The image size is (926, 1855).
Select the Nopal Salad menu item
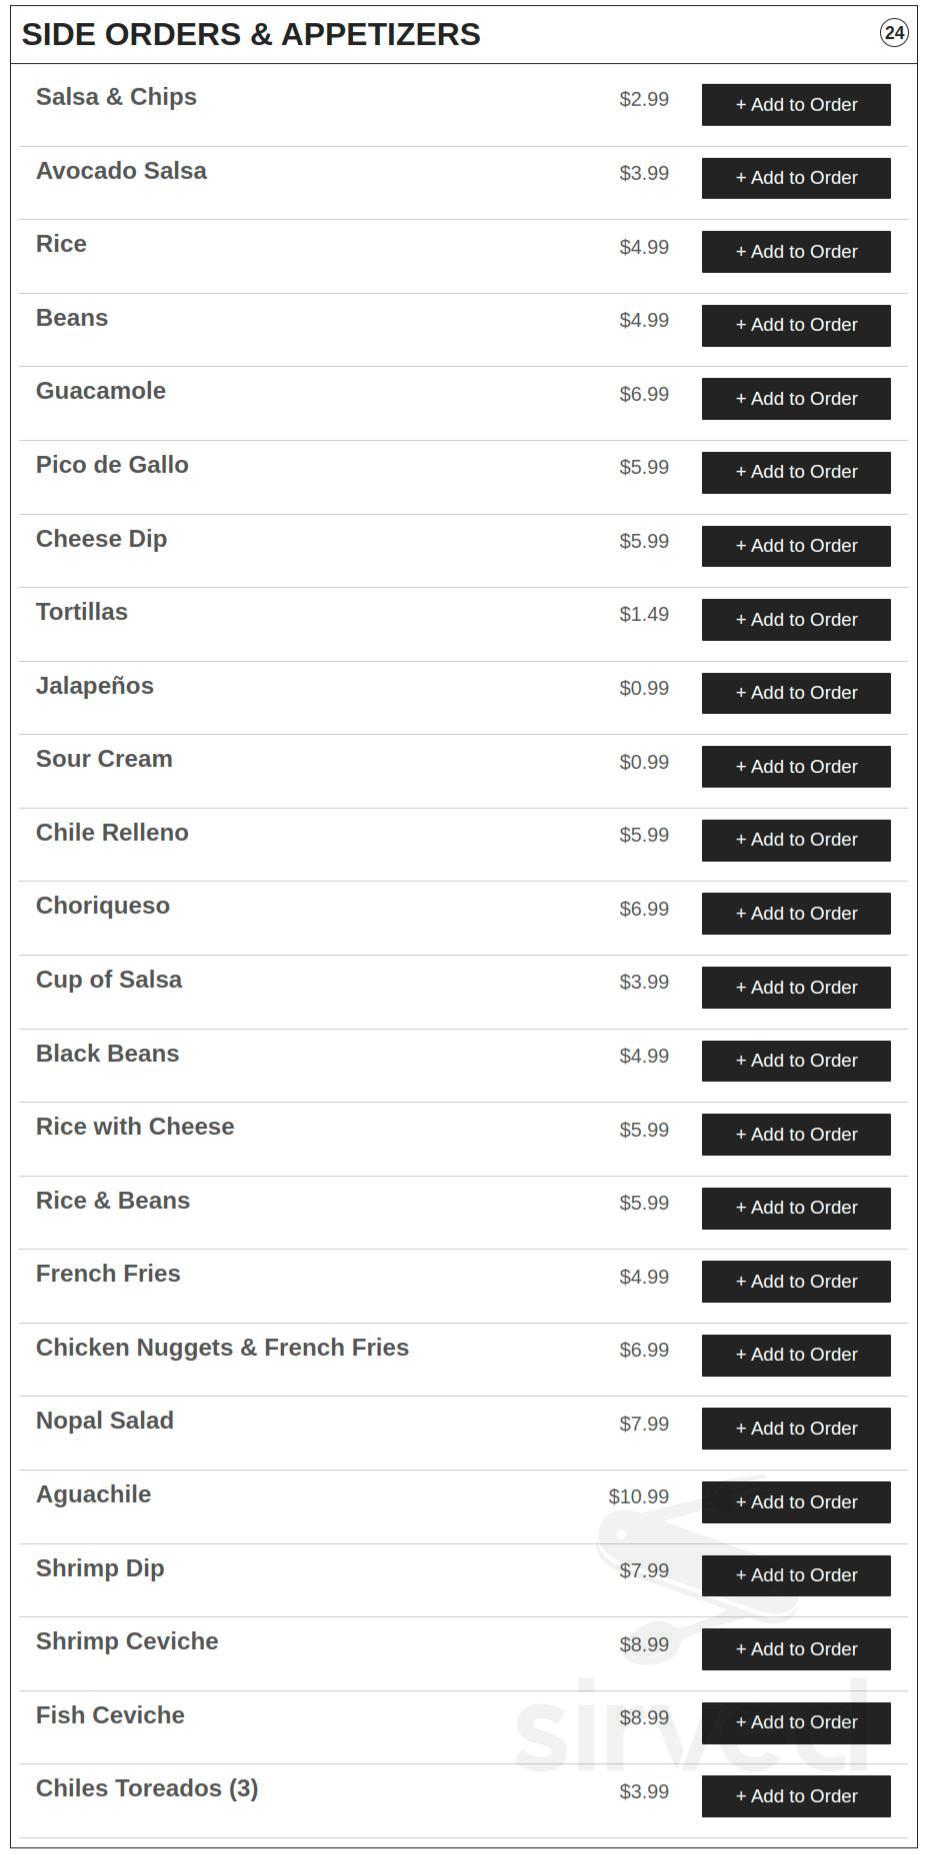tap(104, 1419)
